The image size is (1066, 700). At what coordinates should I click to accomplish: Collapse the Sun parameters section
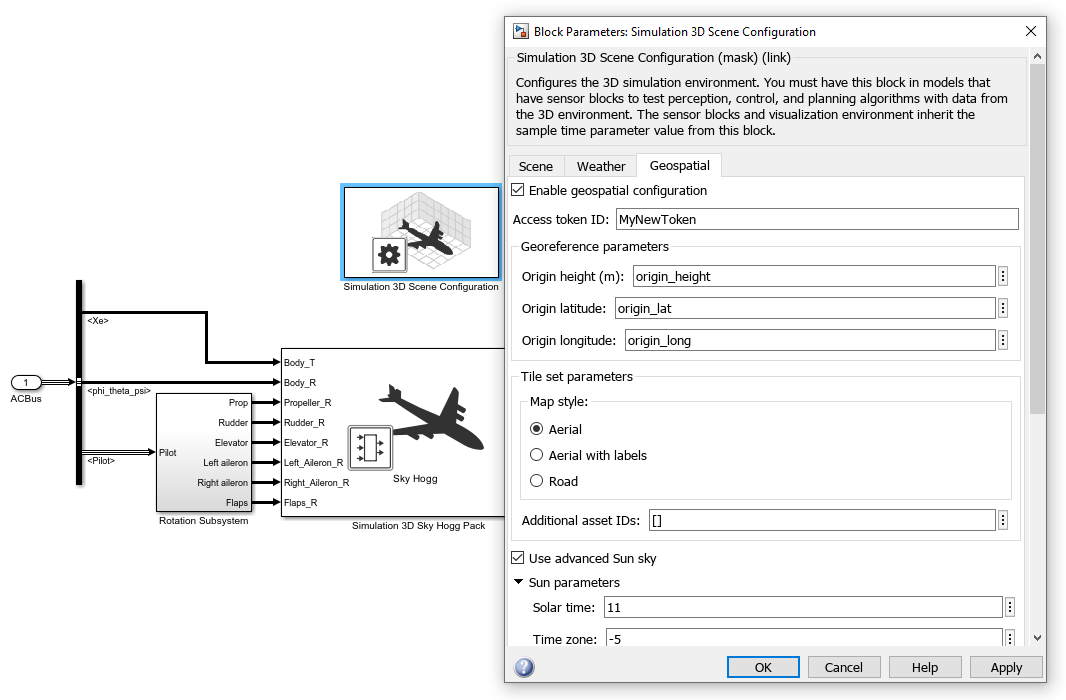518,581
